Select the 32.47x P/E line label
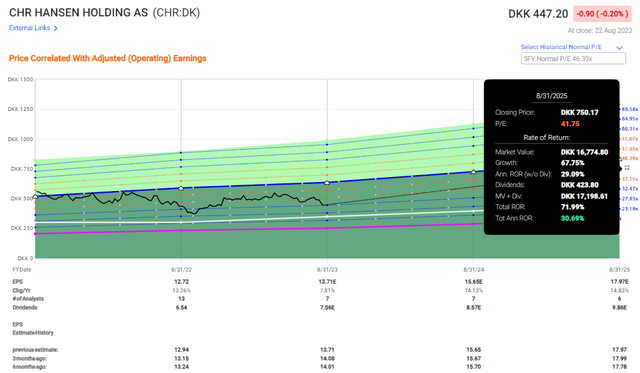 (x=630, y=189)
